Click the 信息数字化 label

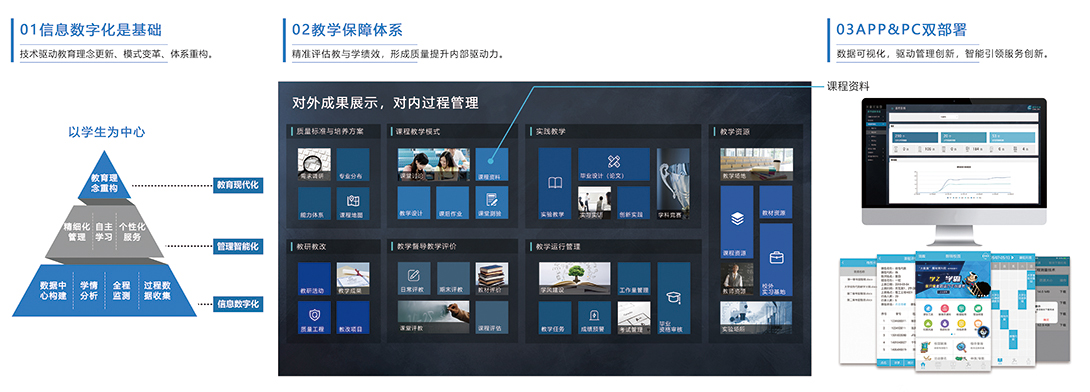pyautogui.click(x=237, y=304)
